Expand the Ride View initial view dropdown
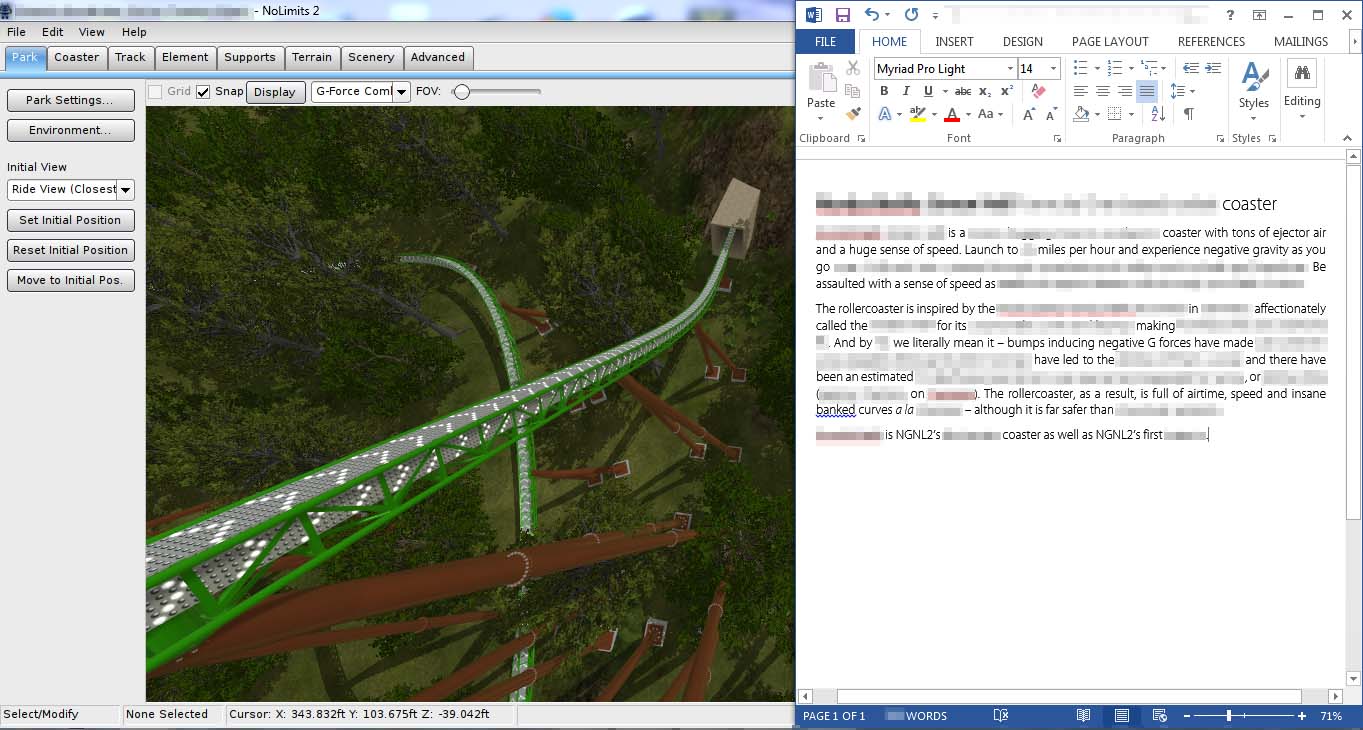The image size is (1363, 730). point(126,190)
